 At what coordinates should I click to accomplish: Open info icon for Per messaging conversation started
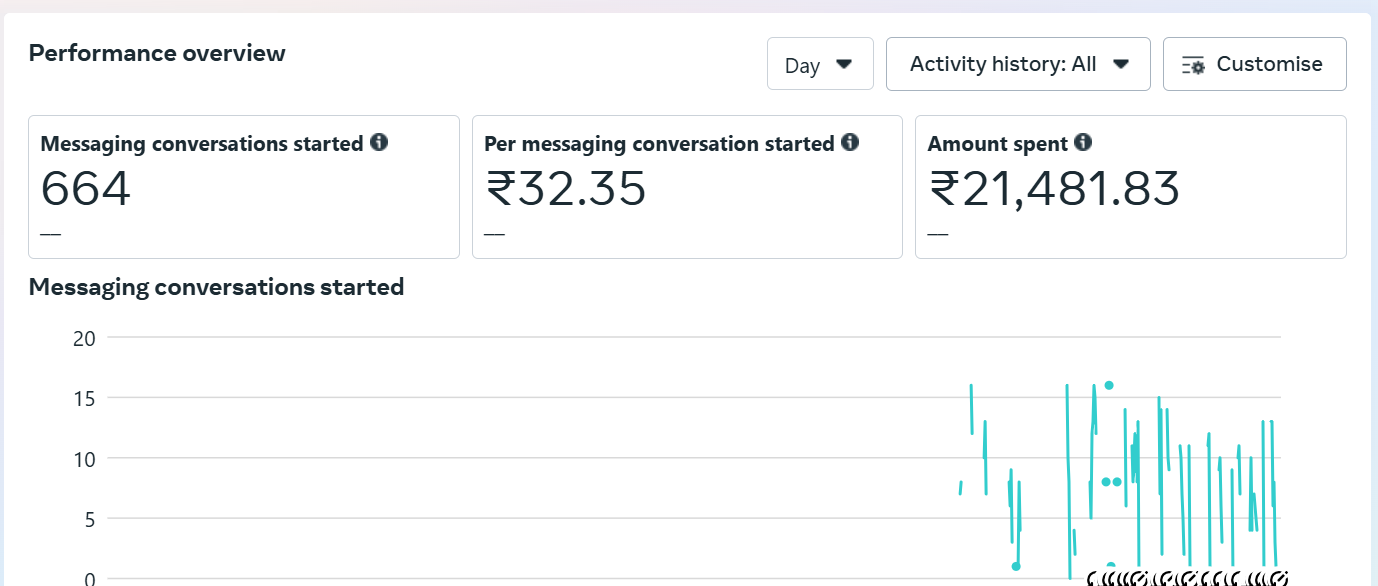[x=850, y=143]
